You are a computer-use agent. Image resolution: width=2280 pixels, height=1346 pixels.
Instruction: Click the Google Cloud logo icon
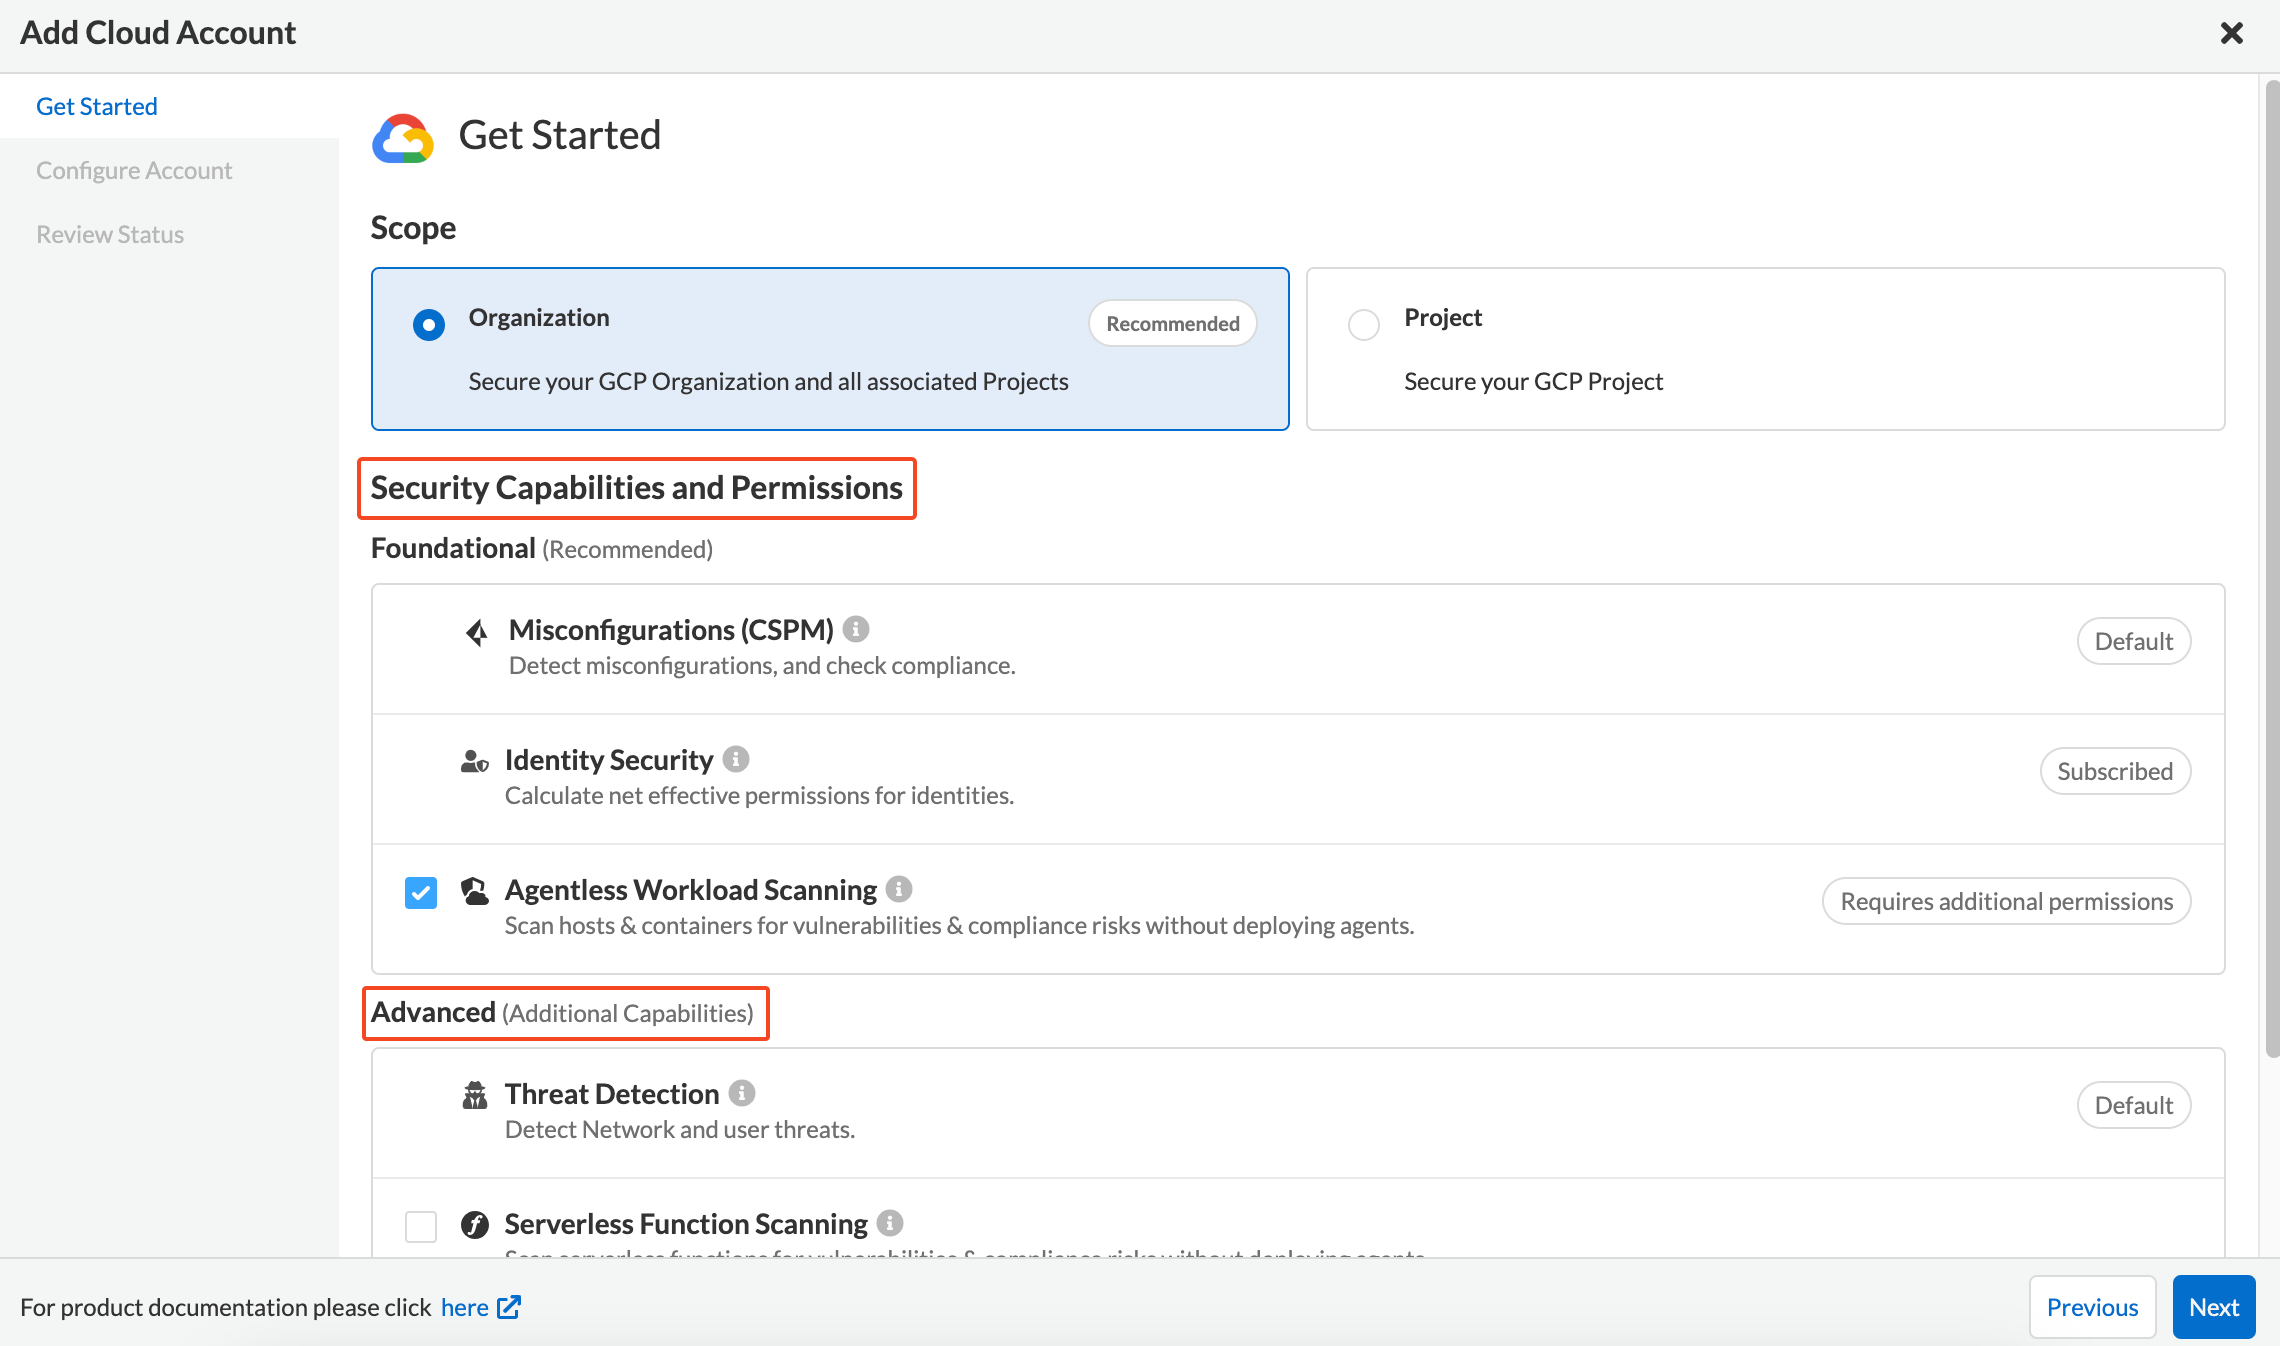[x=403, y=137]
